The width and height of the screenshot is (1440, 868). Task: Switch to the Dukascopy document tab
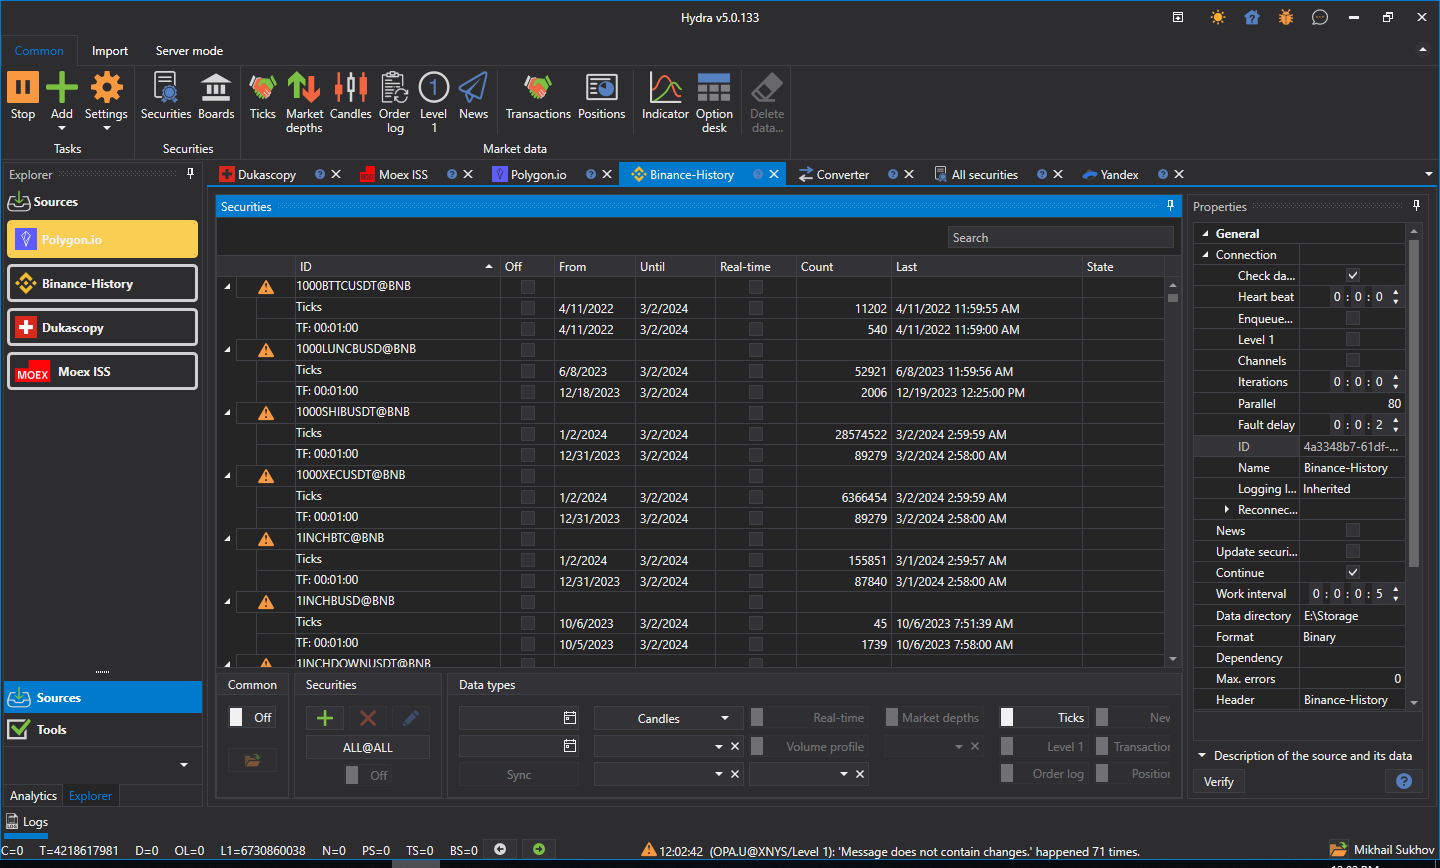click(266, 175)
